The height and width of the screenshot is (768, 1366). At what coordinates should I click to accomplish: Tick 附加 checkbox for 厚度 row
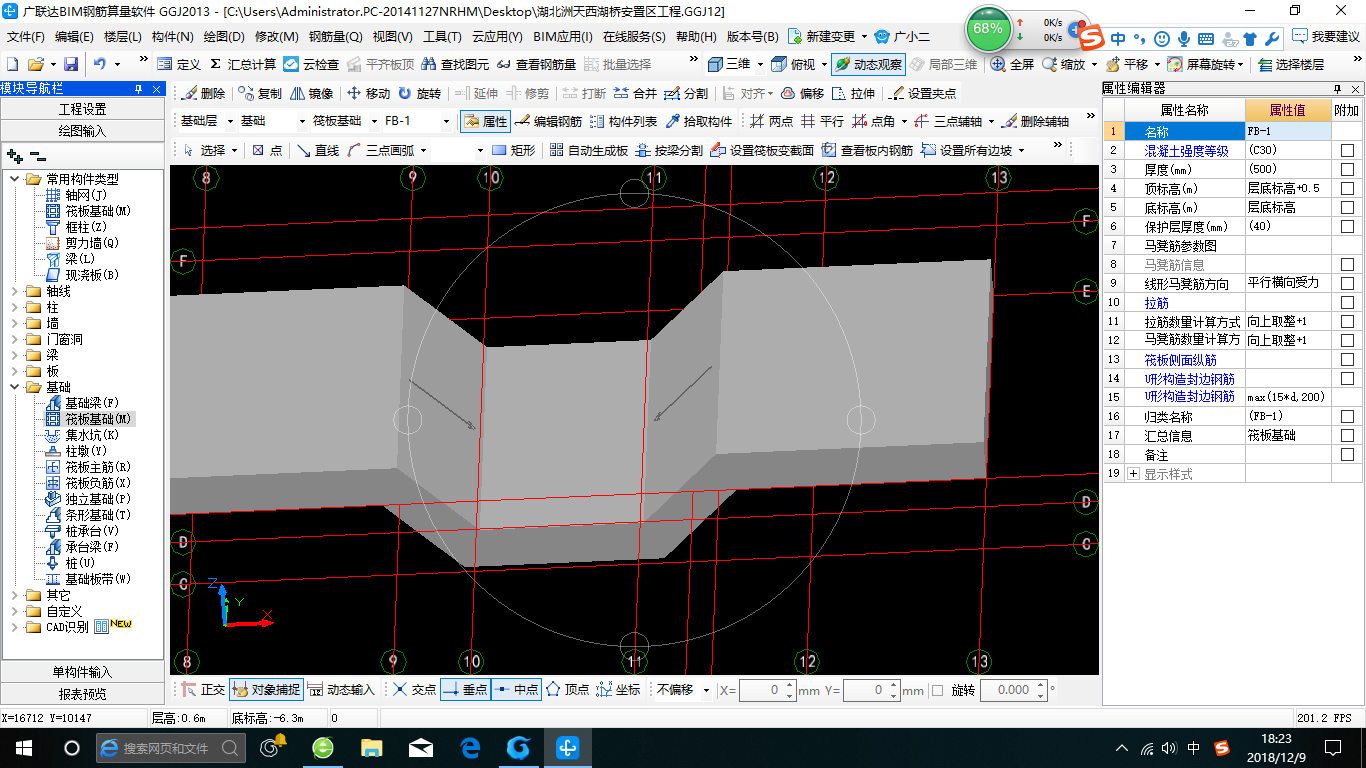1347,170
